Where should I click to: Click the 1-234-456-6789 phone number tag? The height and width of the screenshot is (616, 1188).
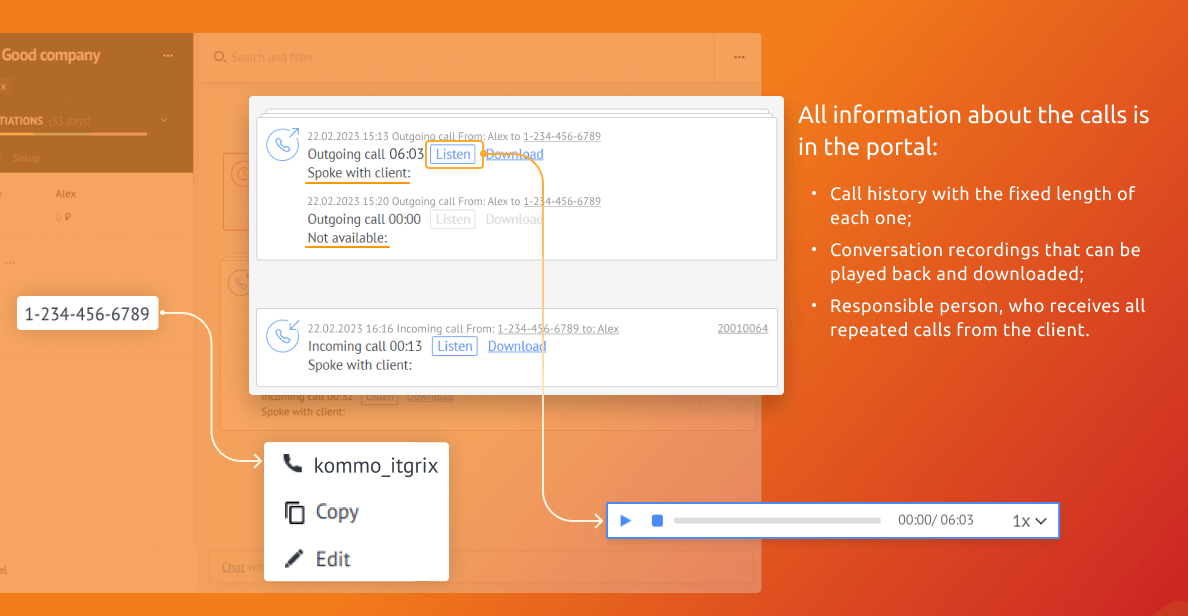point(87,314)
